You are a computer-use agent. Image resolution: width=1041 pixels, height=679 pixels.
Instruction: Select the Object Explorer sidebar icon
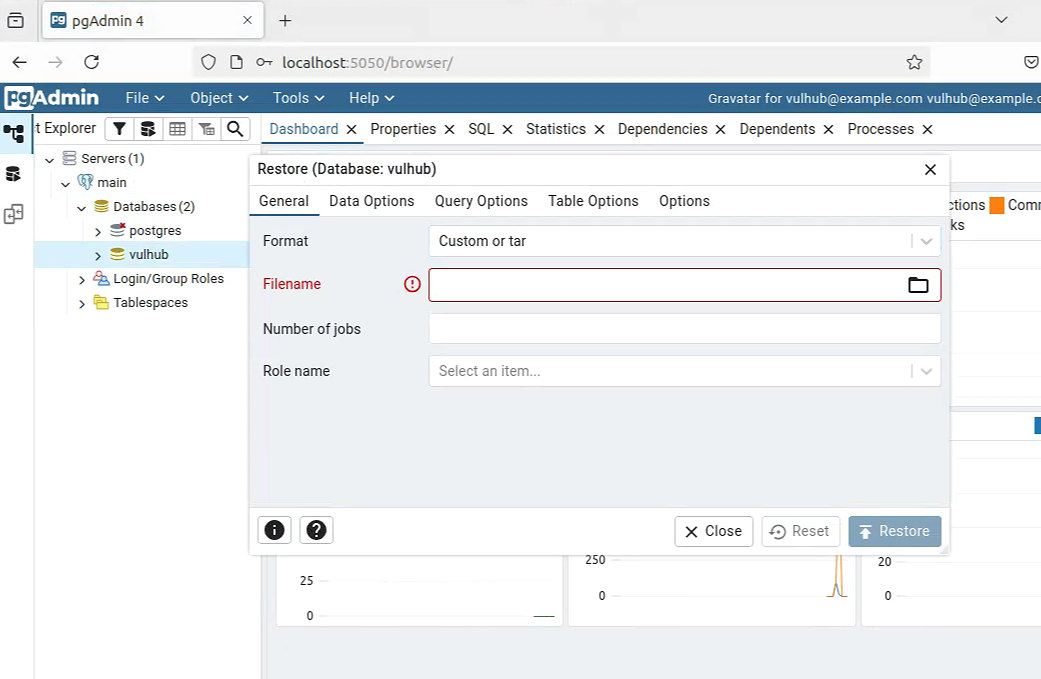click(14, 133)
